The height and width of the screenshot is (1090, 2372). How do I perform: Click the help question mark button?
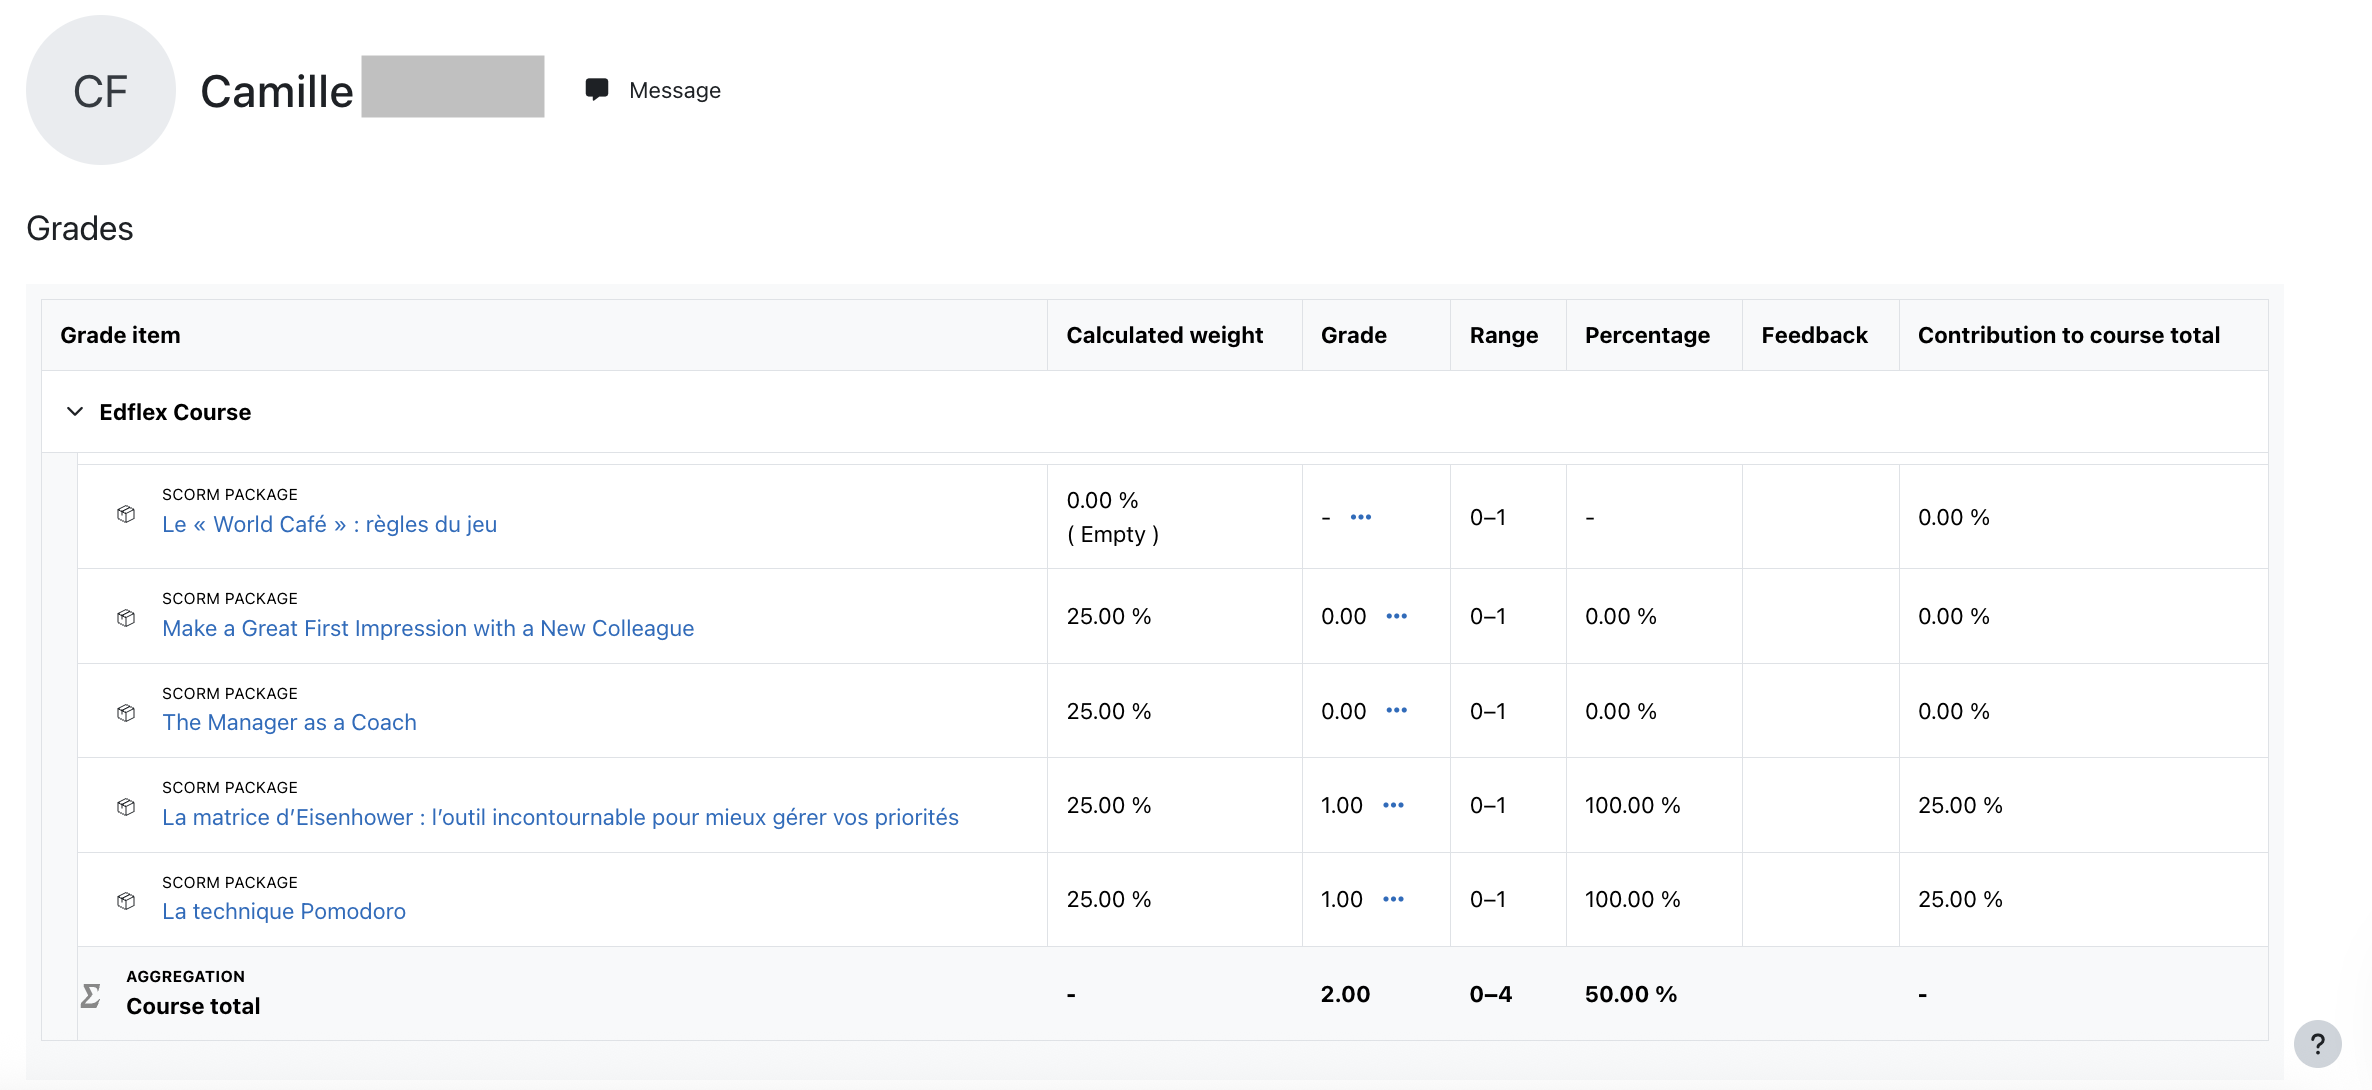click(x=2317, y=1044)
